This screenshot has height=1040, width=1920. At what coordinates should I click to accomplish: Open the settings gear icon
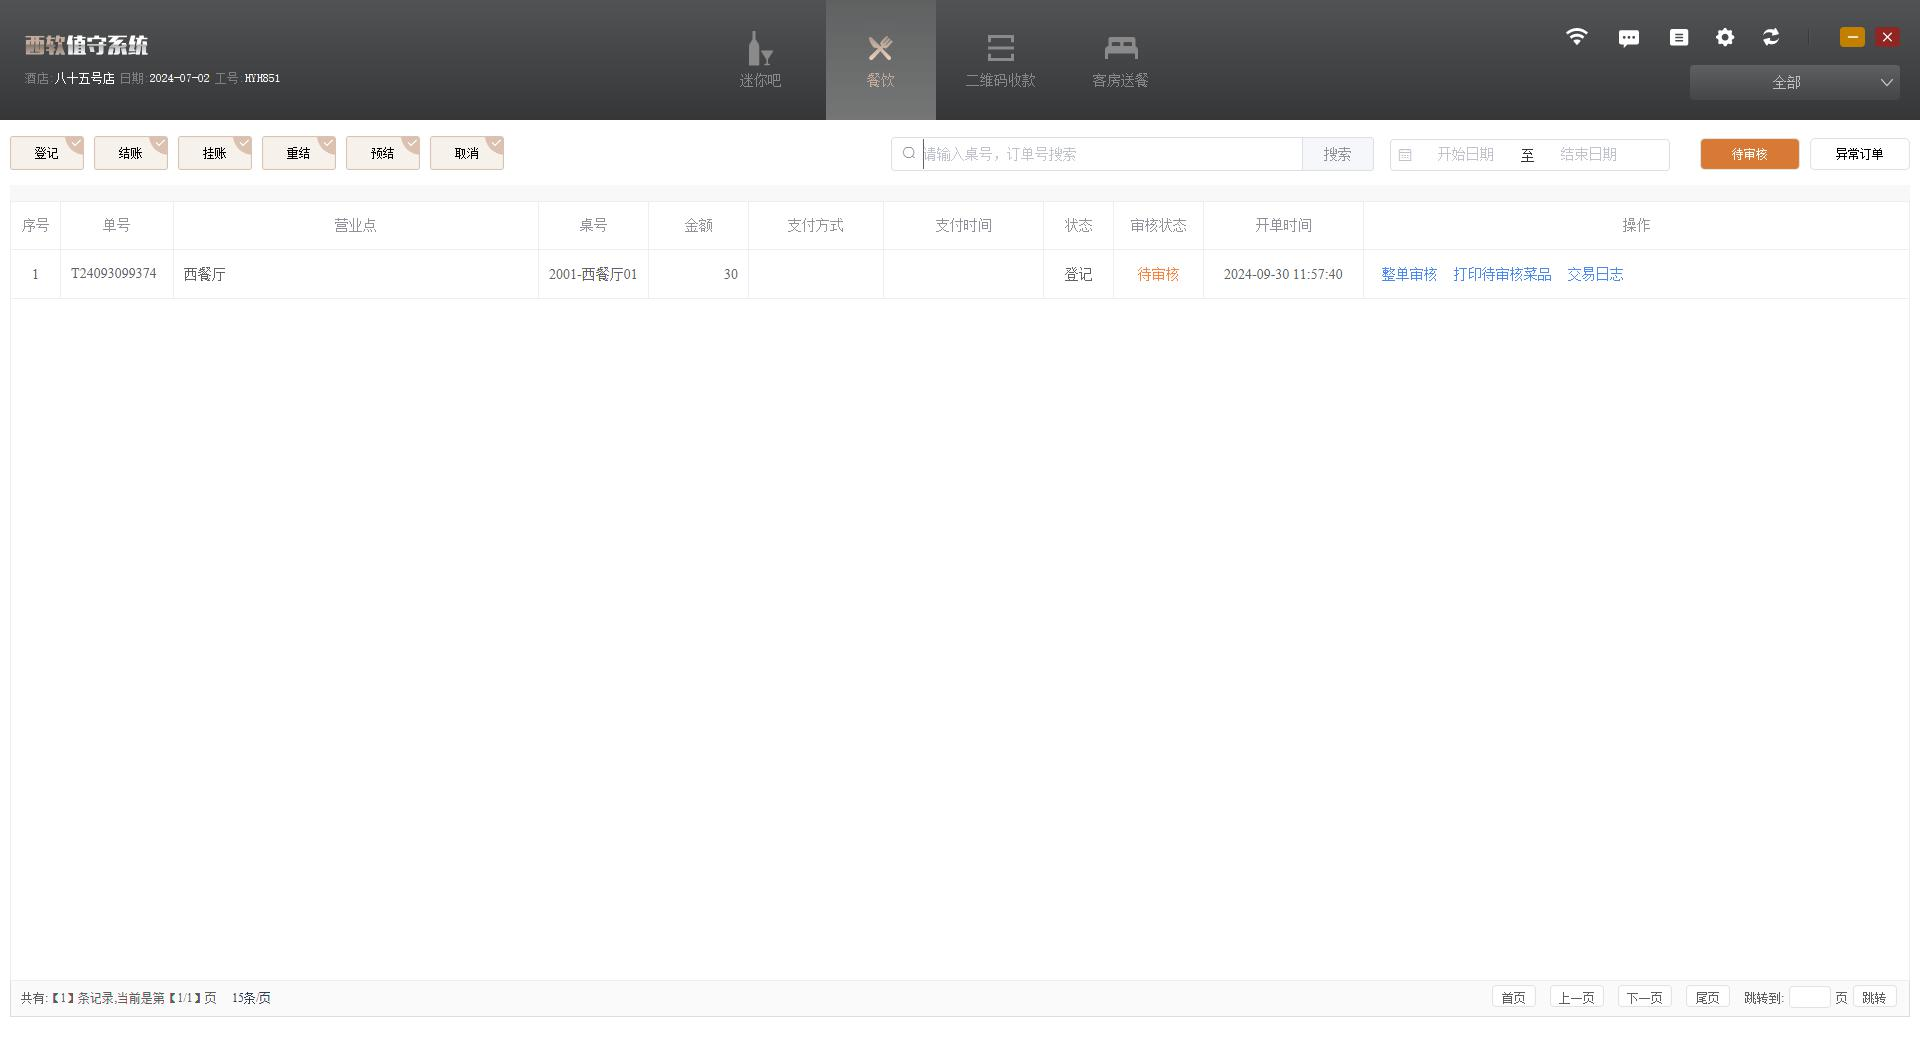click(x=1724, y=37)
